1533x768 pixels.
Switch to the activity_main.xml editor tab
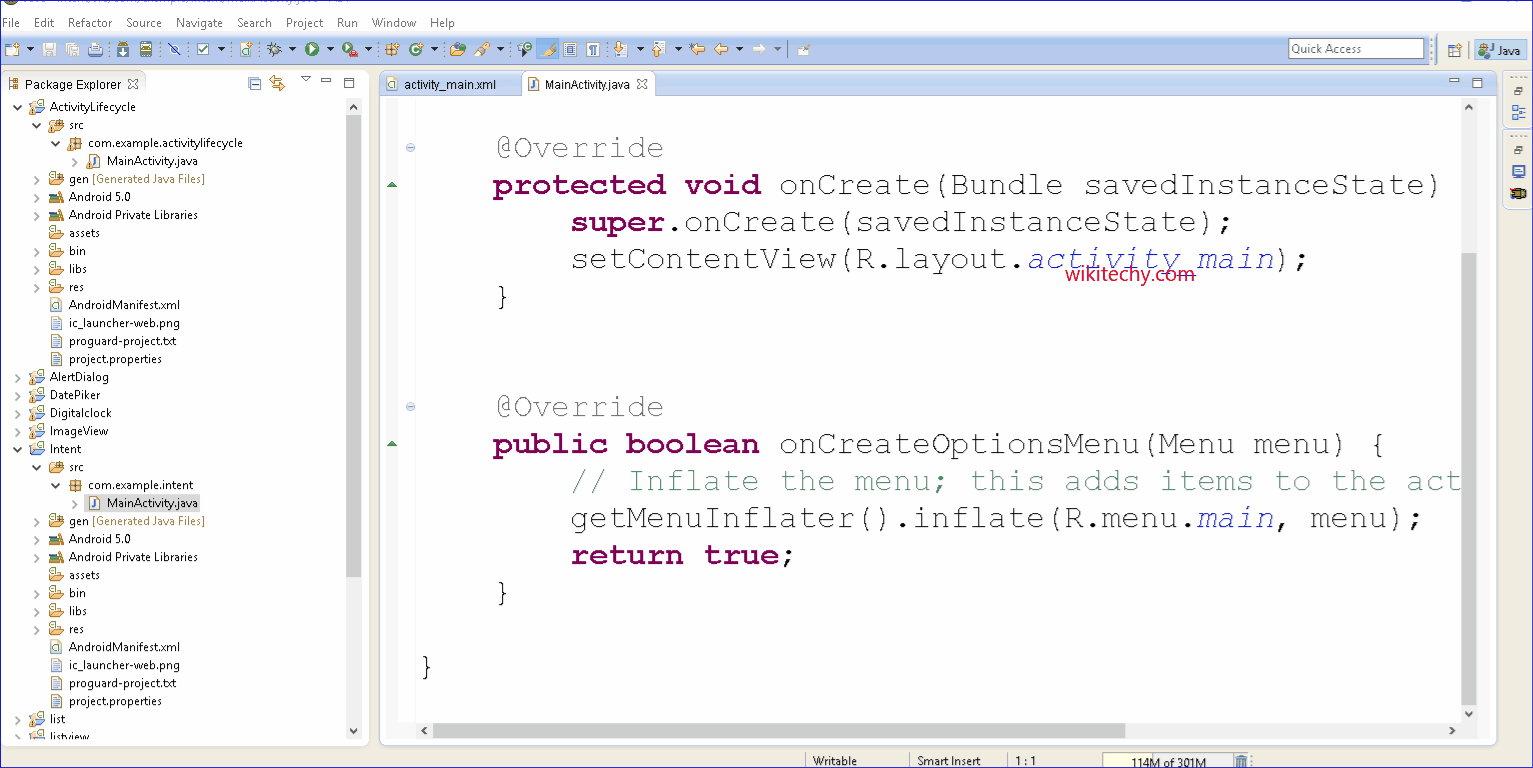click(450, 84)
